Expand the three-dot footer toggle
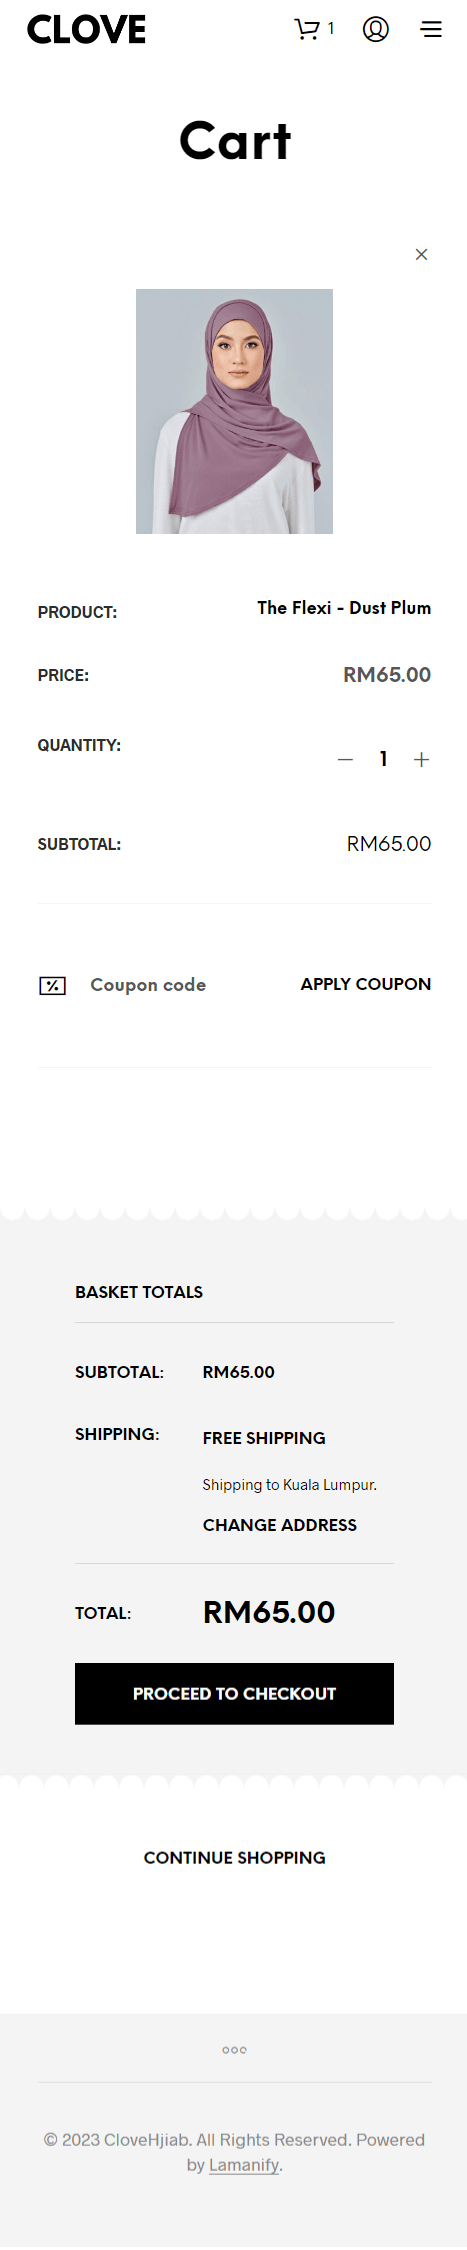467x2250 pixels. point(234,2049)
